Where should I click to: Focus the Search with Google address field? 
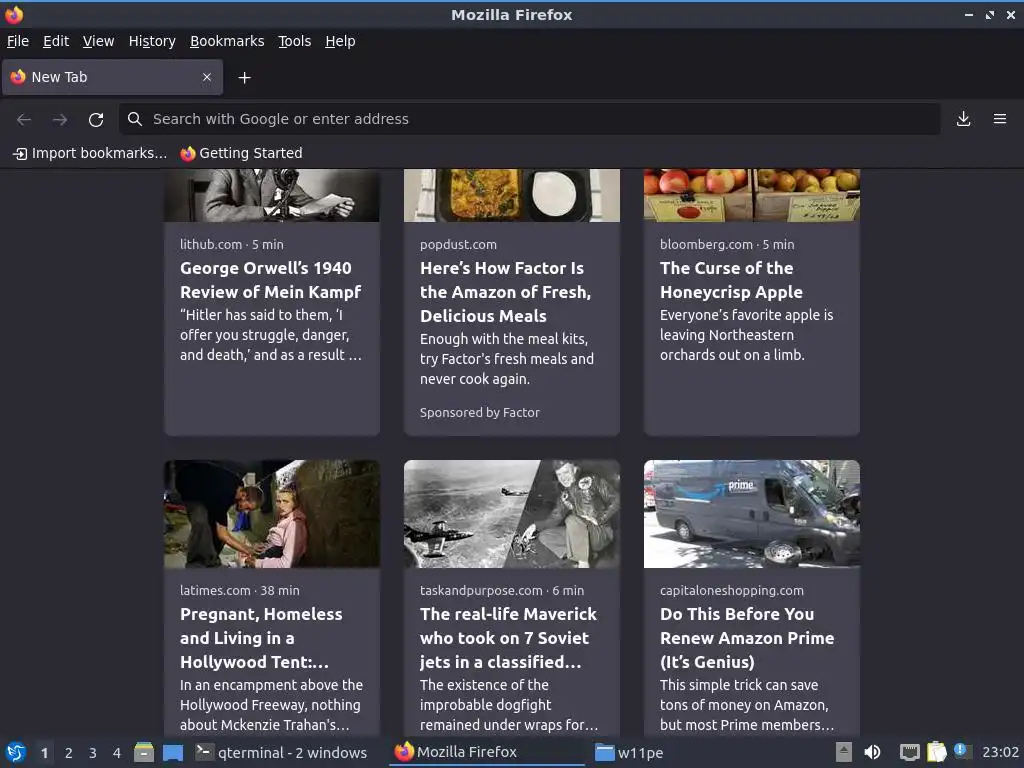click(x=530, y=119)
